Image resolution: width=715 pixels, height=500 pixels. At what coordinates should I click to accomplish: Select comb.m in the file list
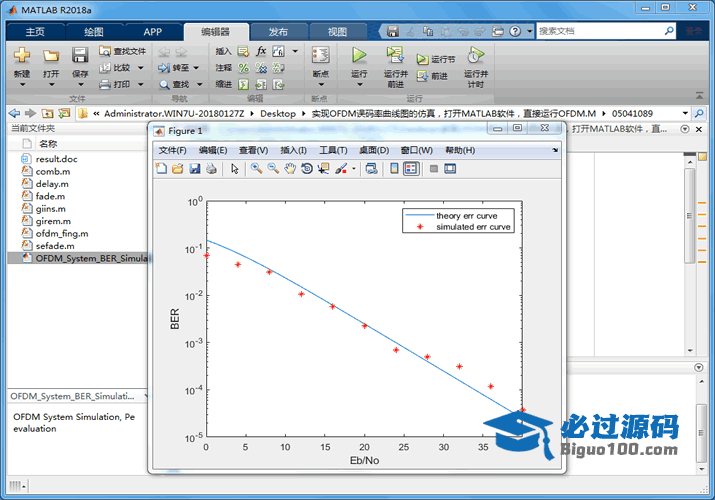[53, 171]
